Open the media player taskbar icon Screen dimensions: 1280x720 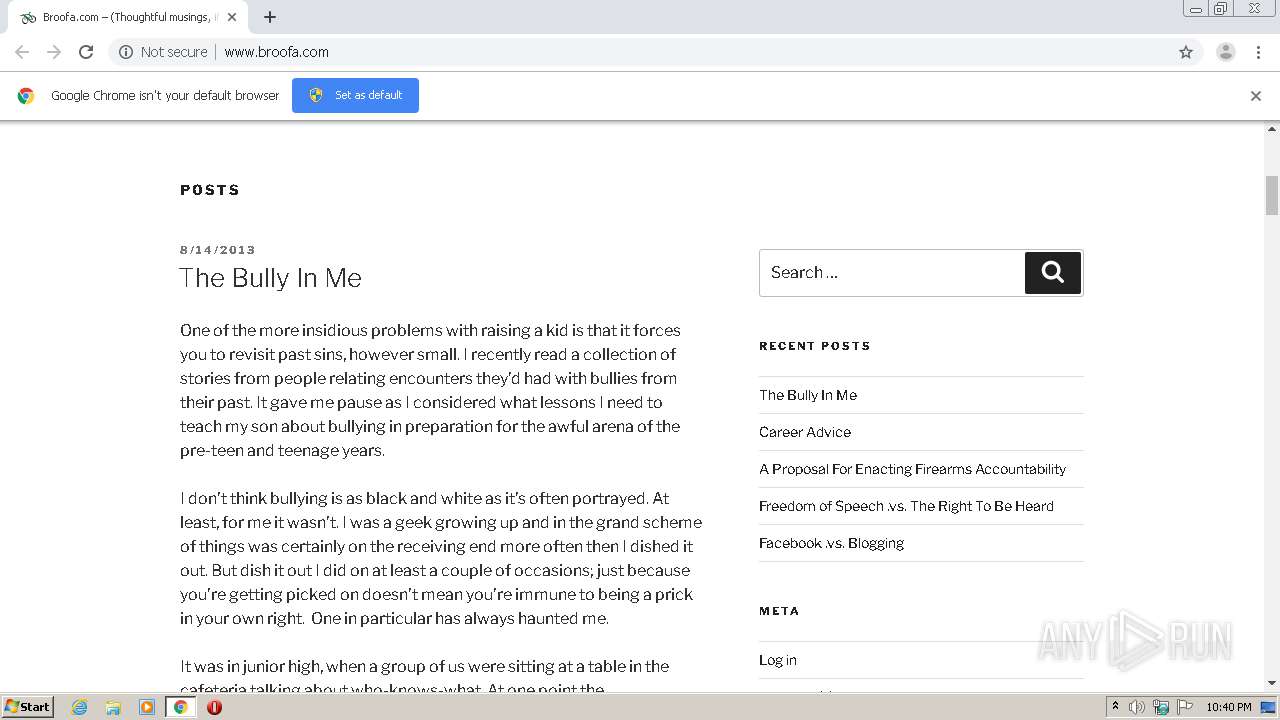[x=147, y=707]
